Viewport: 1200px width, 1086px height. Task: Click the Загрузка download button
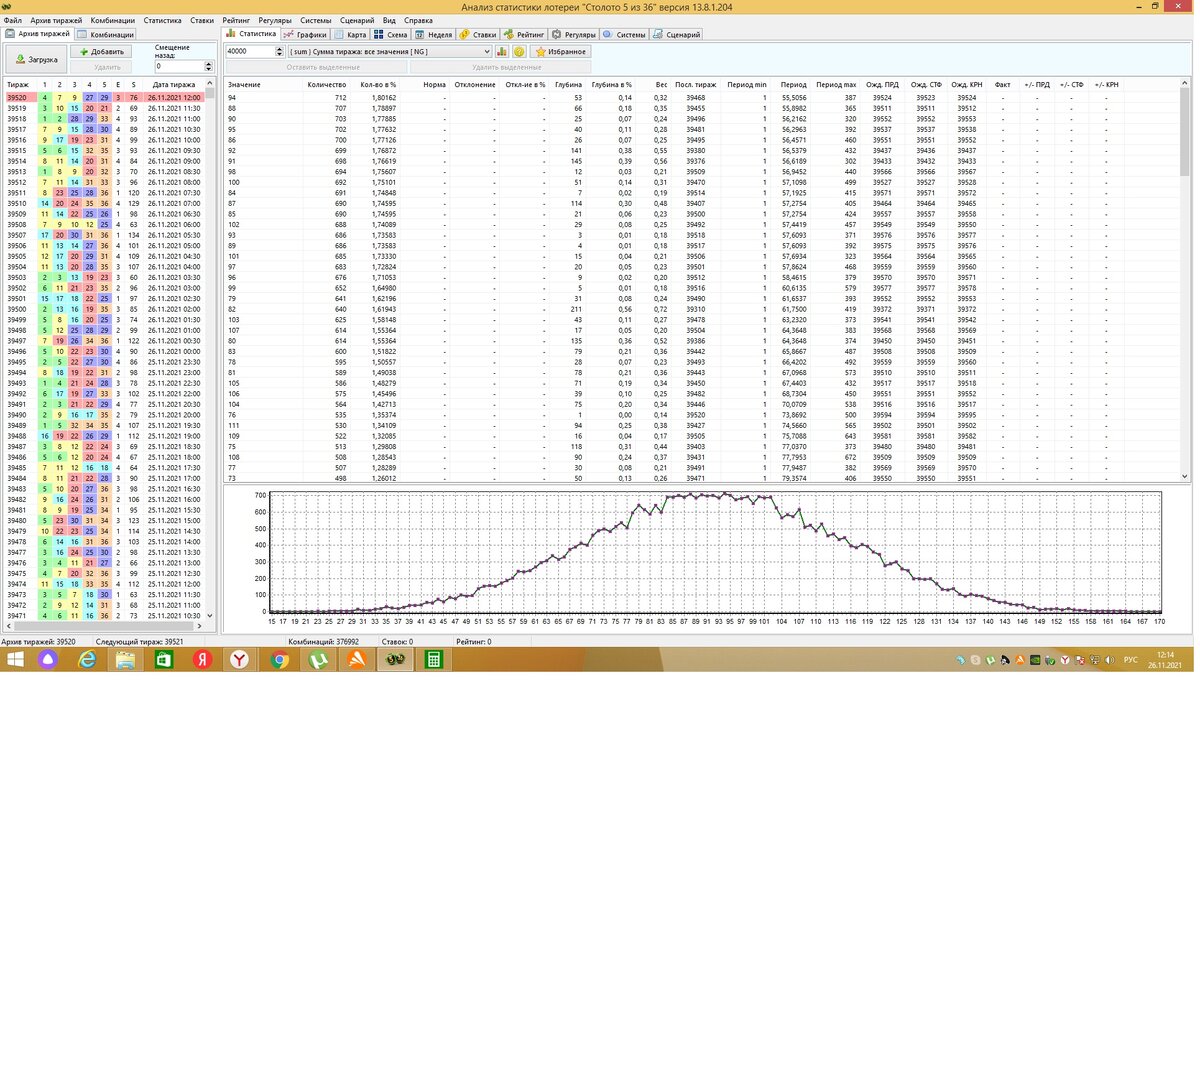tap(37, 59)
